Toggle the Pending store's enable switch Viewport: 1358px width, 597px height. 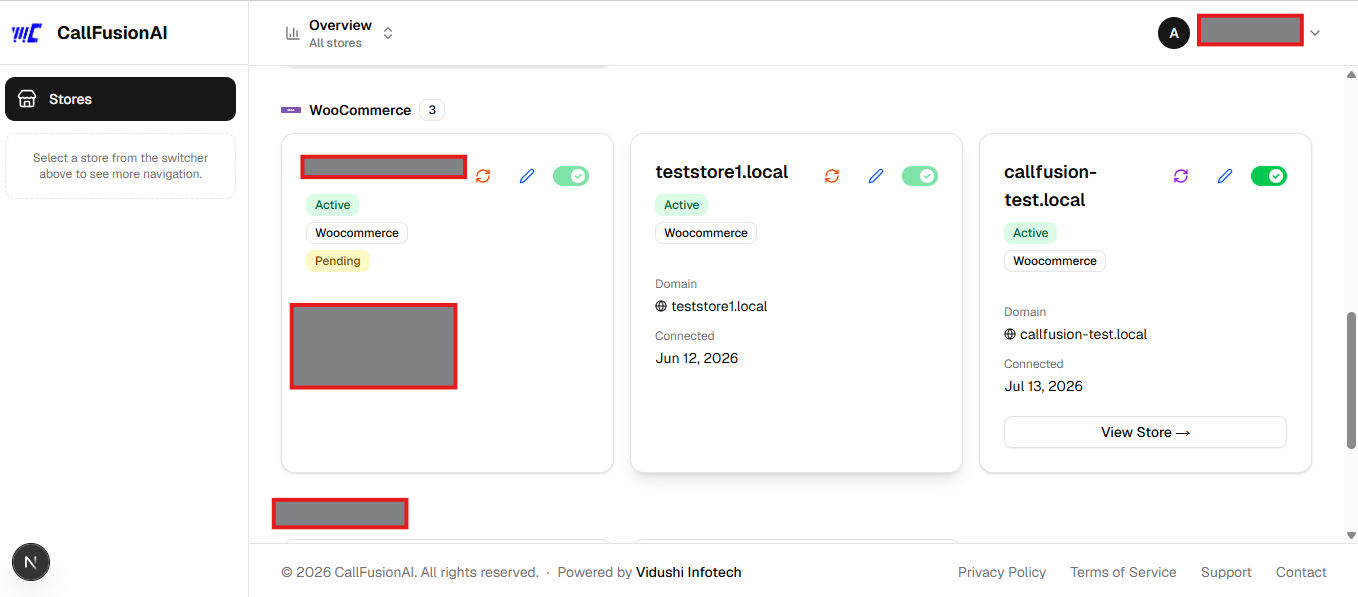pyautogui.click(x=571, y=176)
